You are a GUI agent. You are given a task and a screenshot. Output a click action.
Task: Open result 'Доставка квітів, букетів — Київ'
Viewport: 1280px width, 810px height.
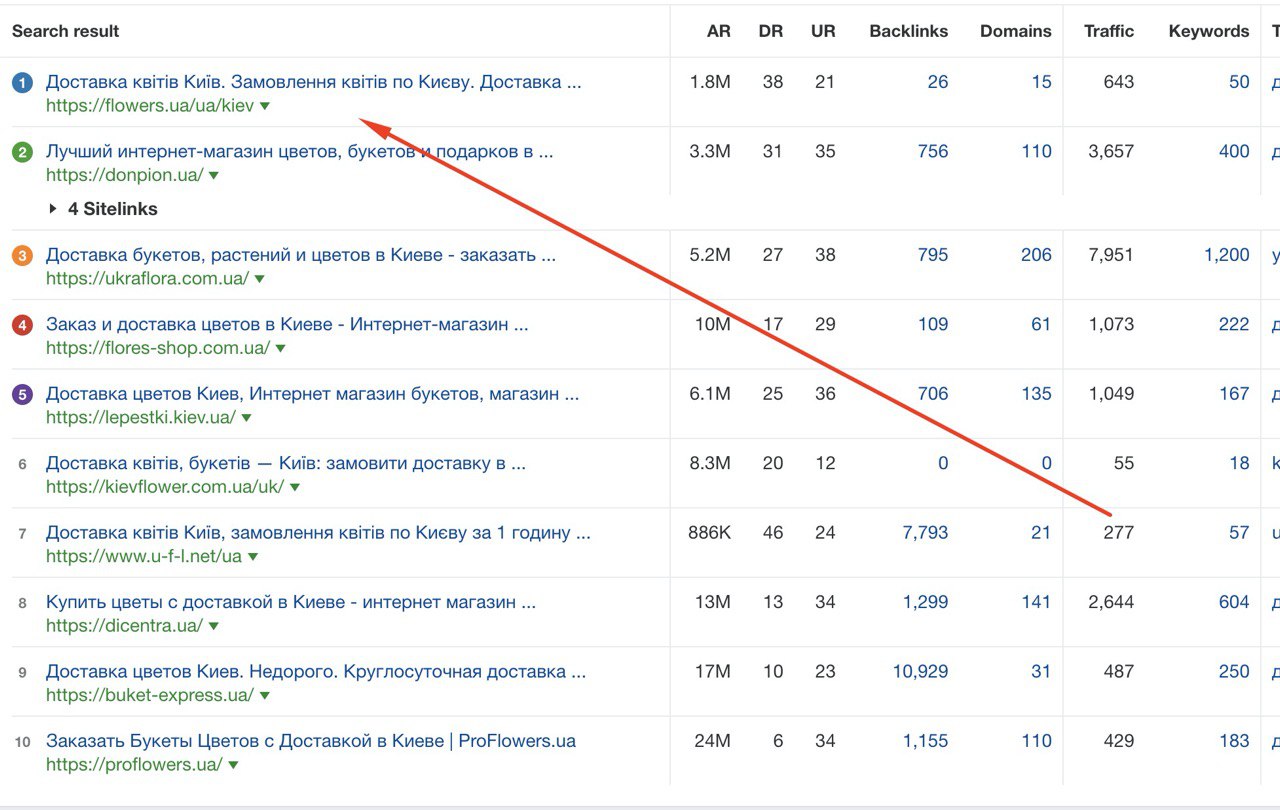click(x=286, y=463)
